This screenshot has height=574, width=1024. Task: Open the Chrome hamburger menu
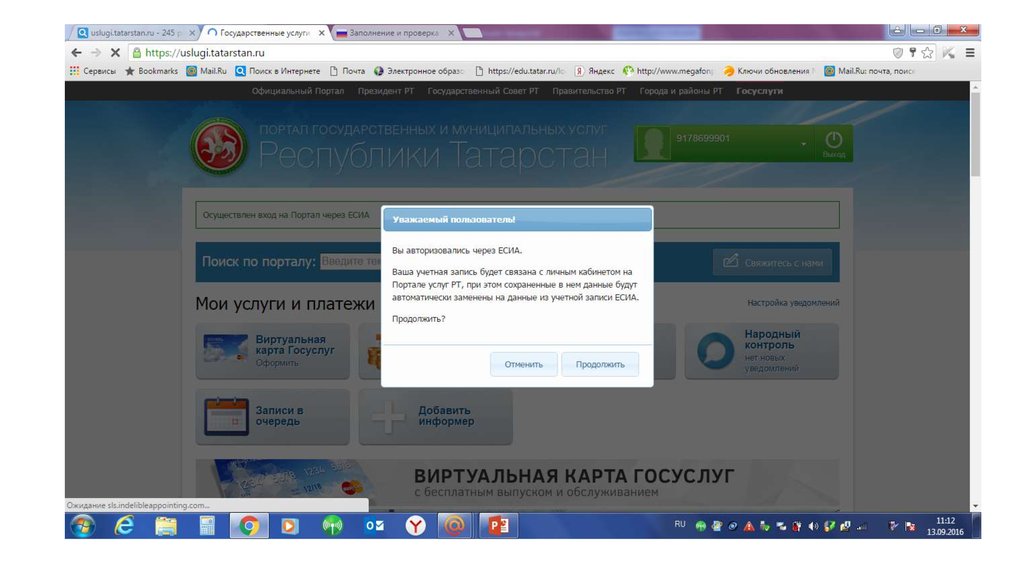coord(969,53)
